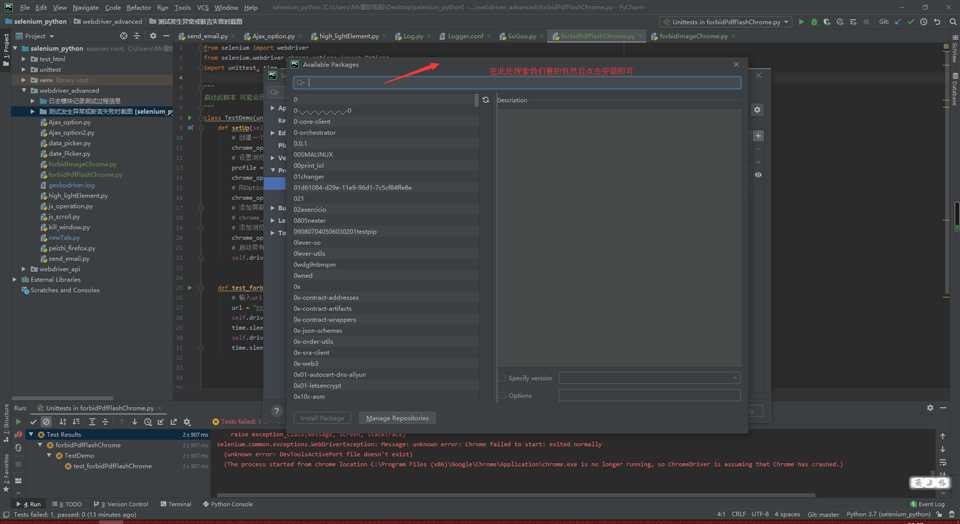Reload the package list in Available Packages

click(486, 100)
